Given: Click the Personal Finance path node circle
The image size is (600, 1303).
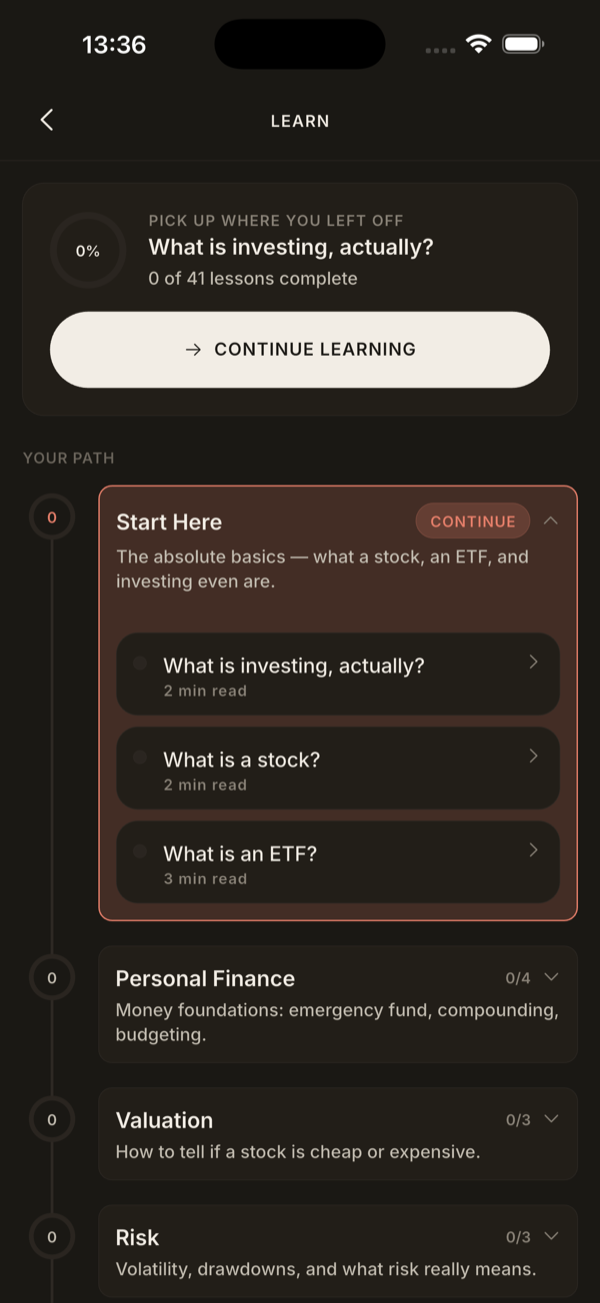Looking at the screenshot, I should pyautogui.click(x=52, y=977).
